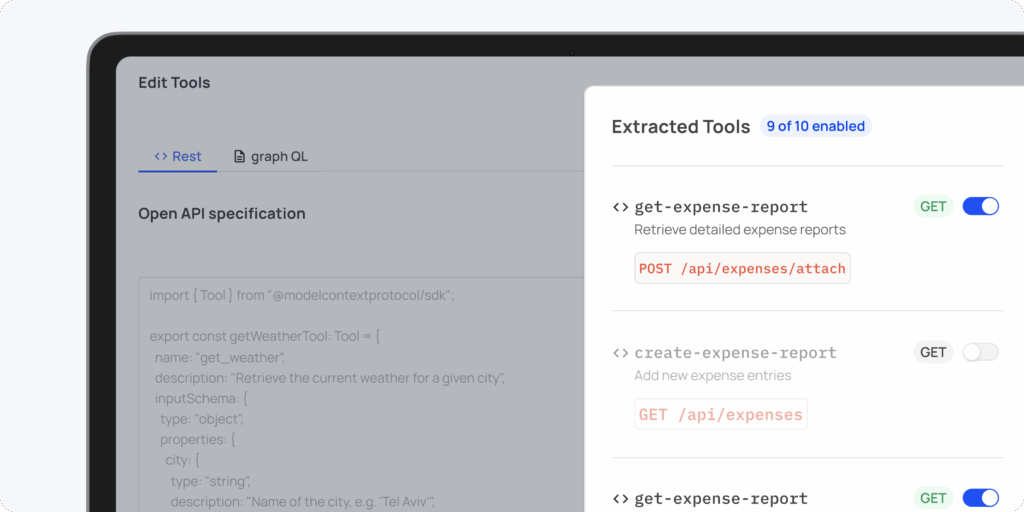The width and height of the screenshot is (1024, 512).
Task: Click the code icon of the partially visible get-expense-report
Action: coord(620,498)
